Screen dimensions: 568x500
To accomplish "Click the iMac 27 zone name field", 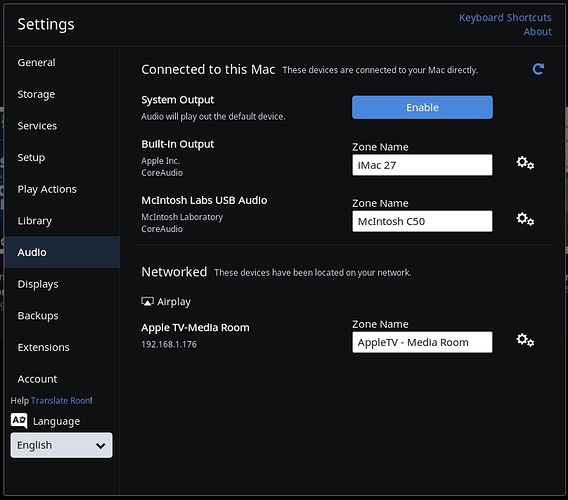I will pyautogui.click(x=422, y=165).
